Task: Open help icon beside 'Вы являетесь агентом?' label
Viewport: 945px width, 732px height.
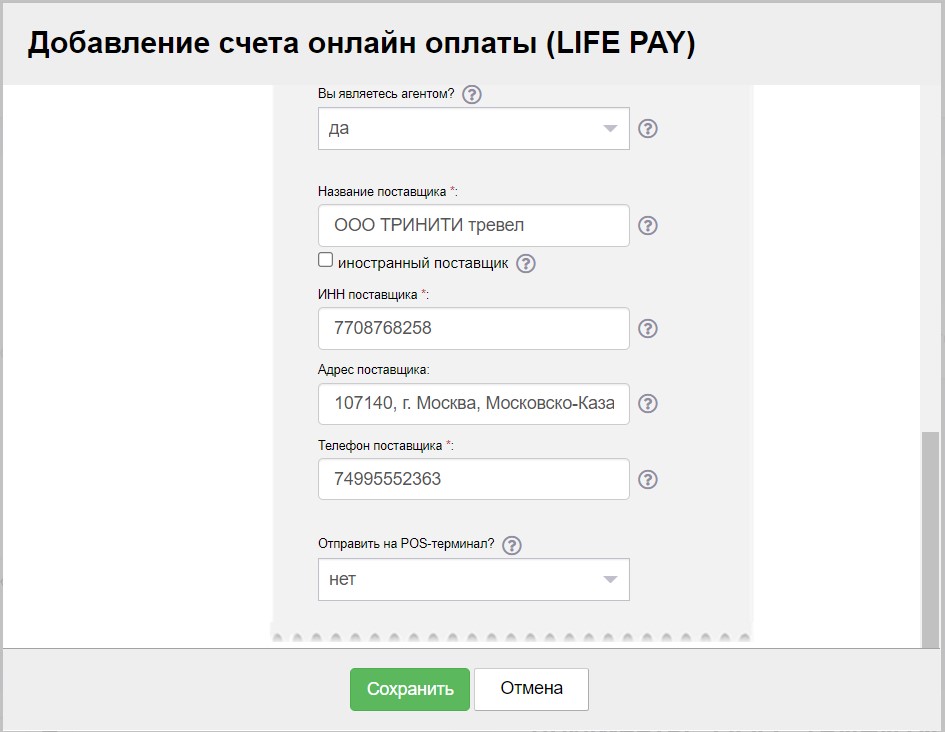Action: tap(471, 95)
